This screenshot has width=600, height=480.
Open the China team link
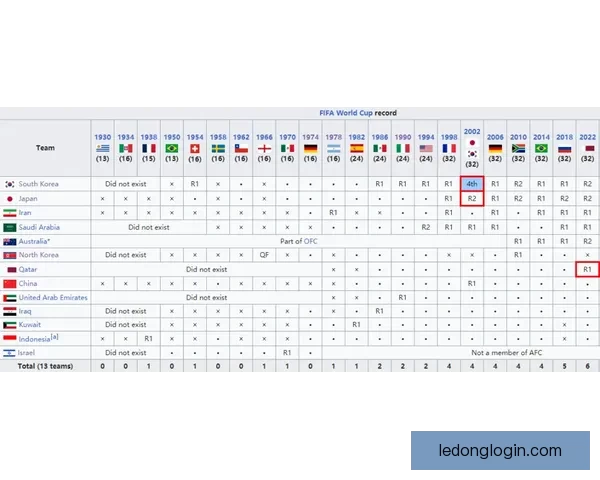tap(28, 283)
